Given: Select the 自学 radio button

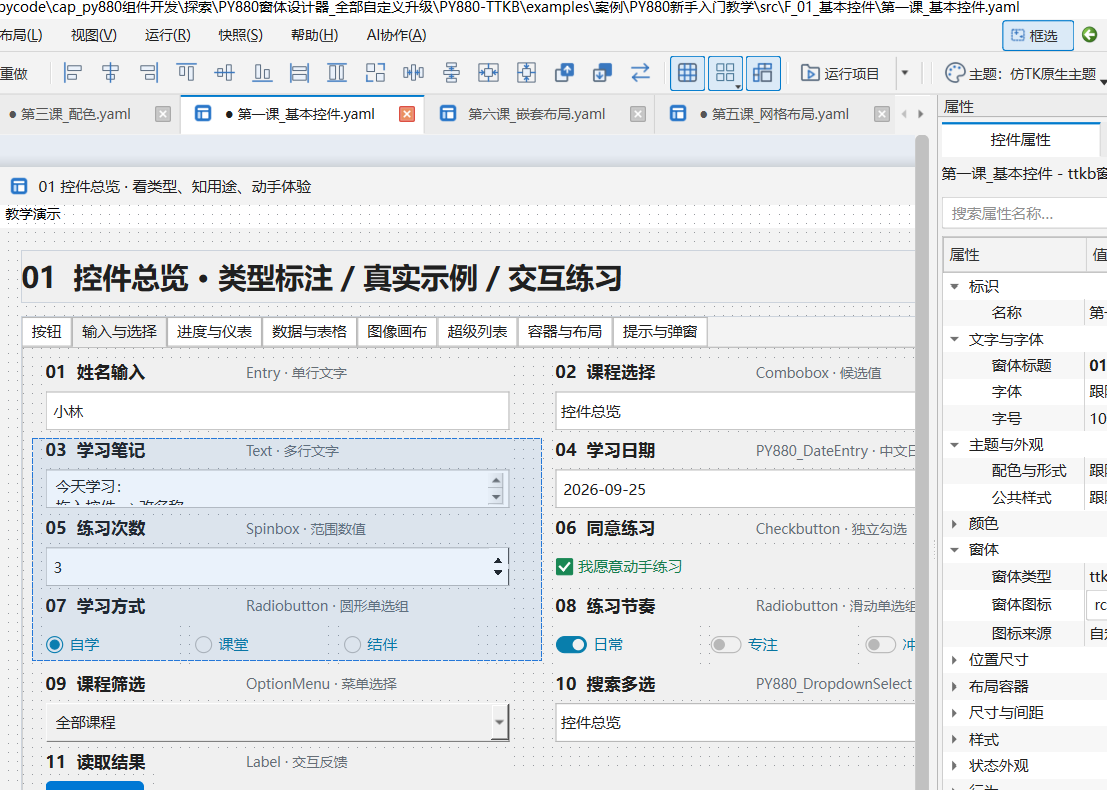Looking at the screenshot, I should coord(54,645).
